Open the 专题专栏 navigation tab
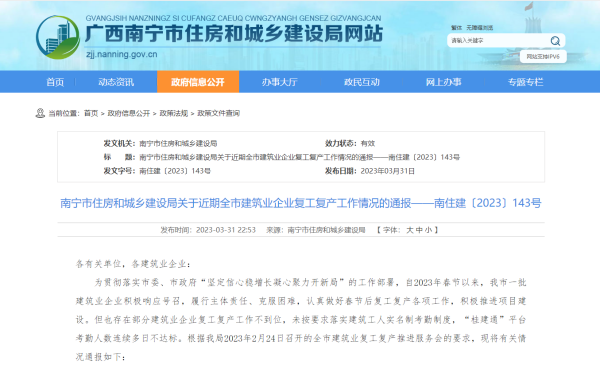Image resolution: width=600 pixels, height=365 pixels. pos(525,82)
